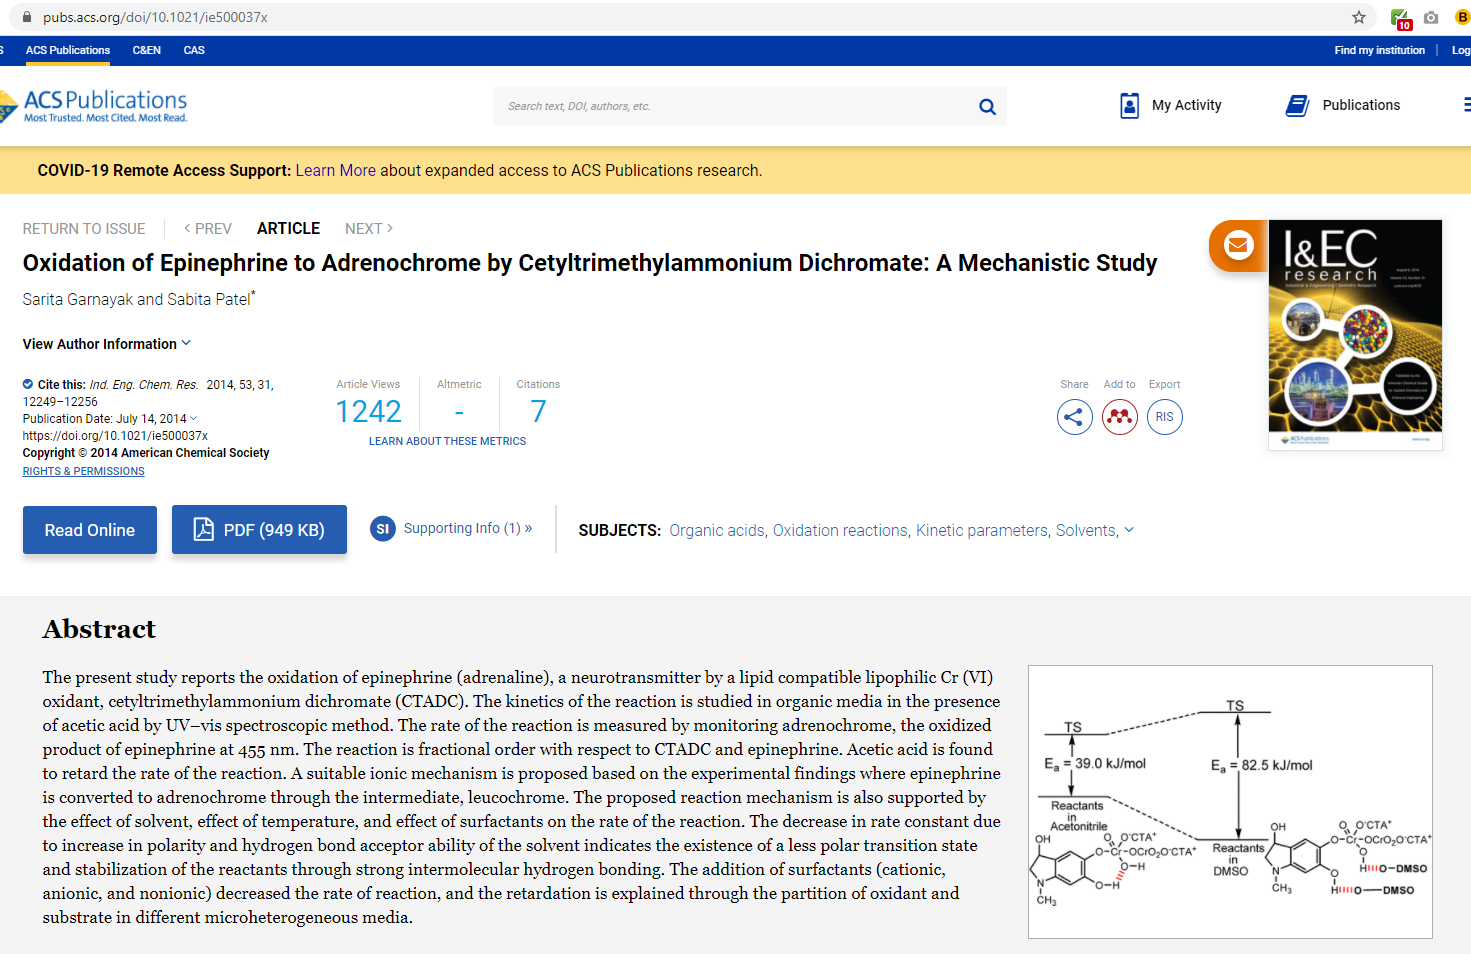Click the search magnifier icon

987,106
